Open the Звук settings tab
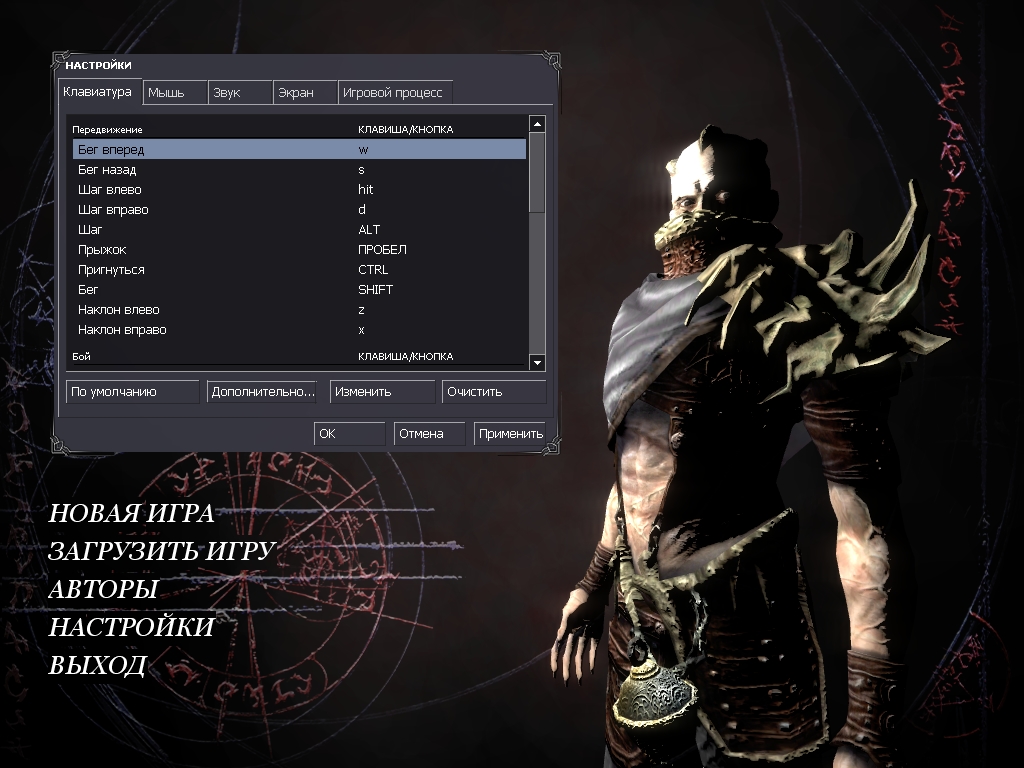This screenshot has width=1024, height=768. pos(240,93)
